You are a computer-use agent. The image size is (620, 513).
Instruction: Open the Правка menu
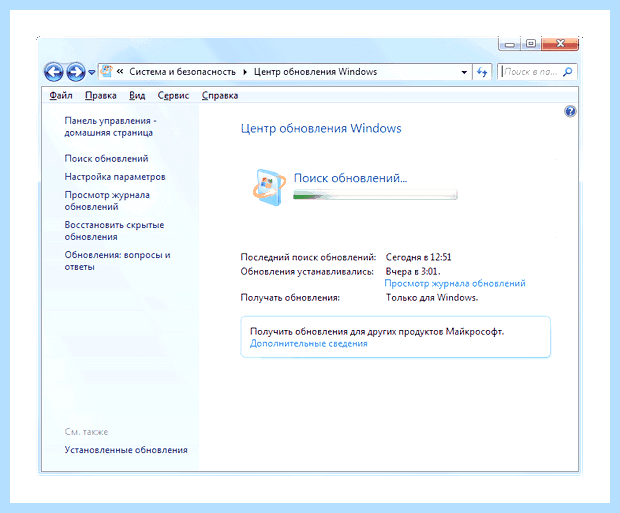[x=101, y=95]
